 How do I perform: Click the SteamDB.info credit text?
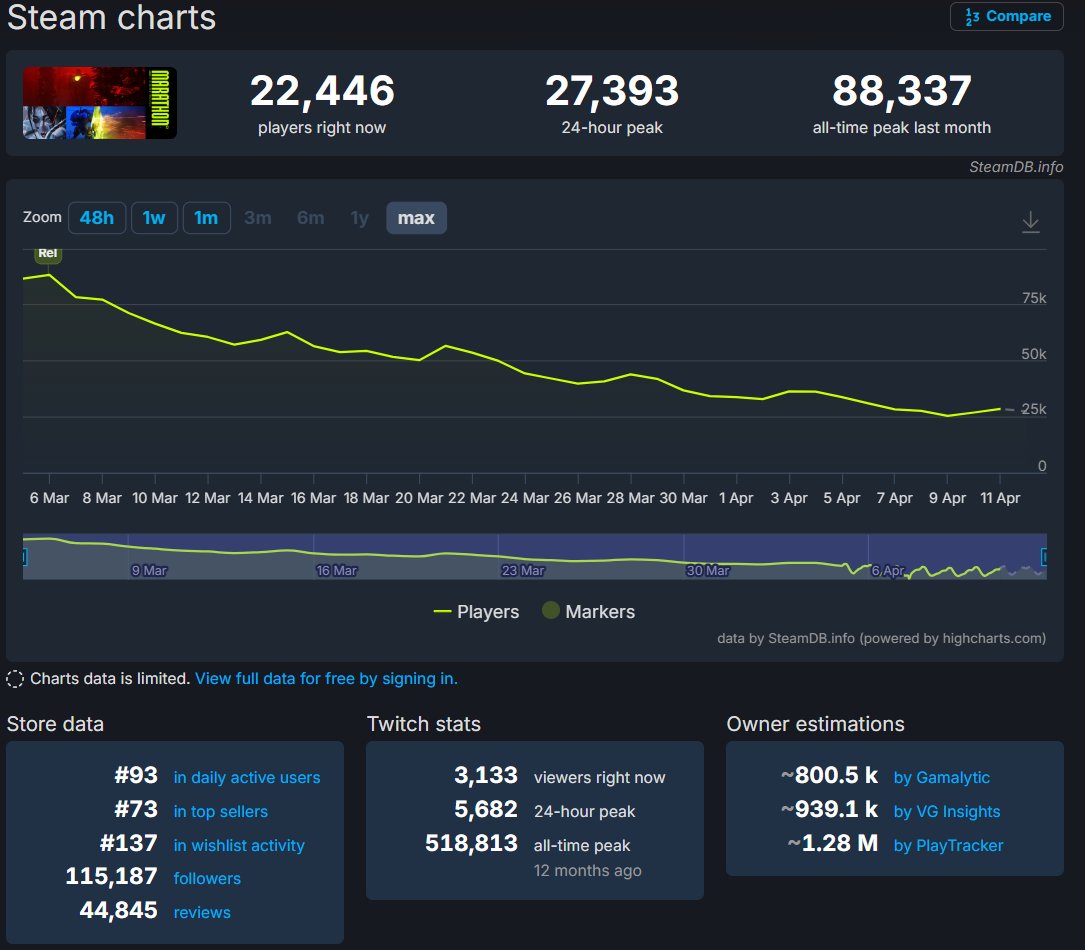(1016, 167)
